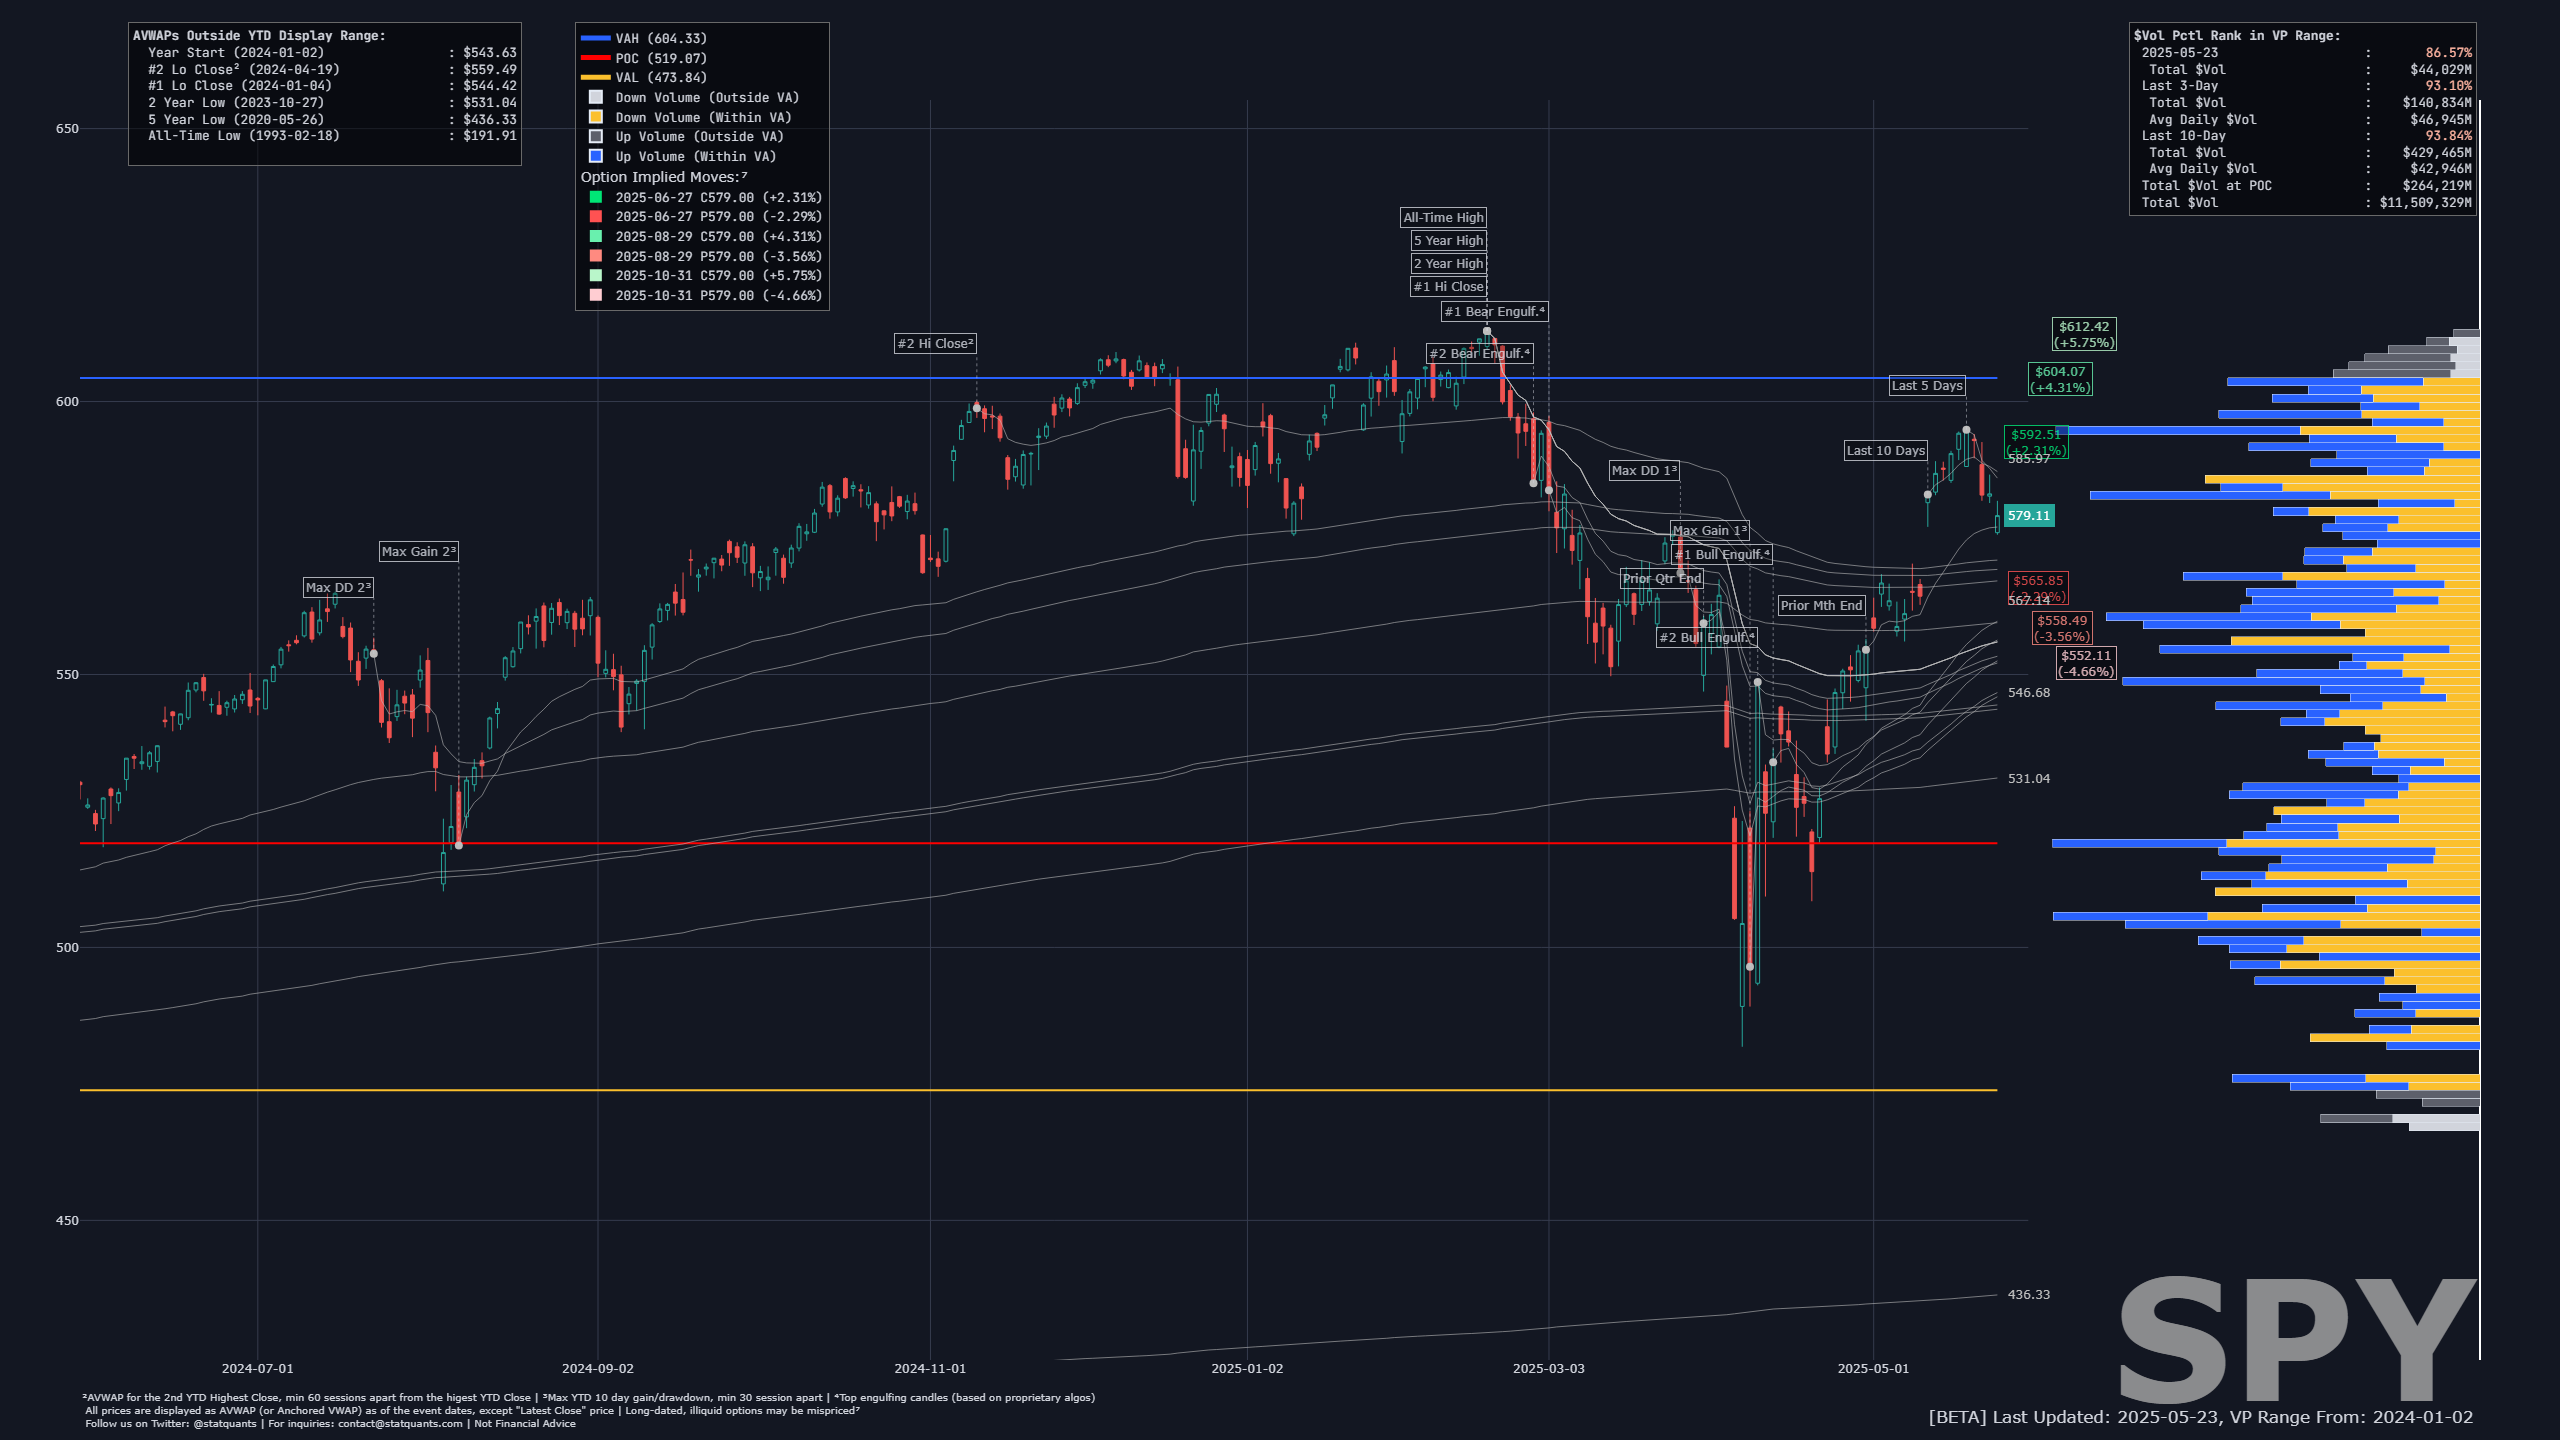2560x1440 pixels.
Task: Click the 2024-07-01 date axis label
Action: 257,1369
